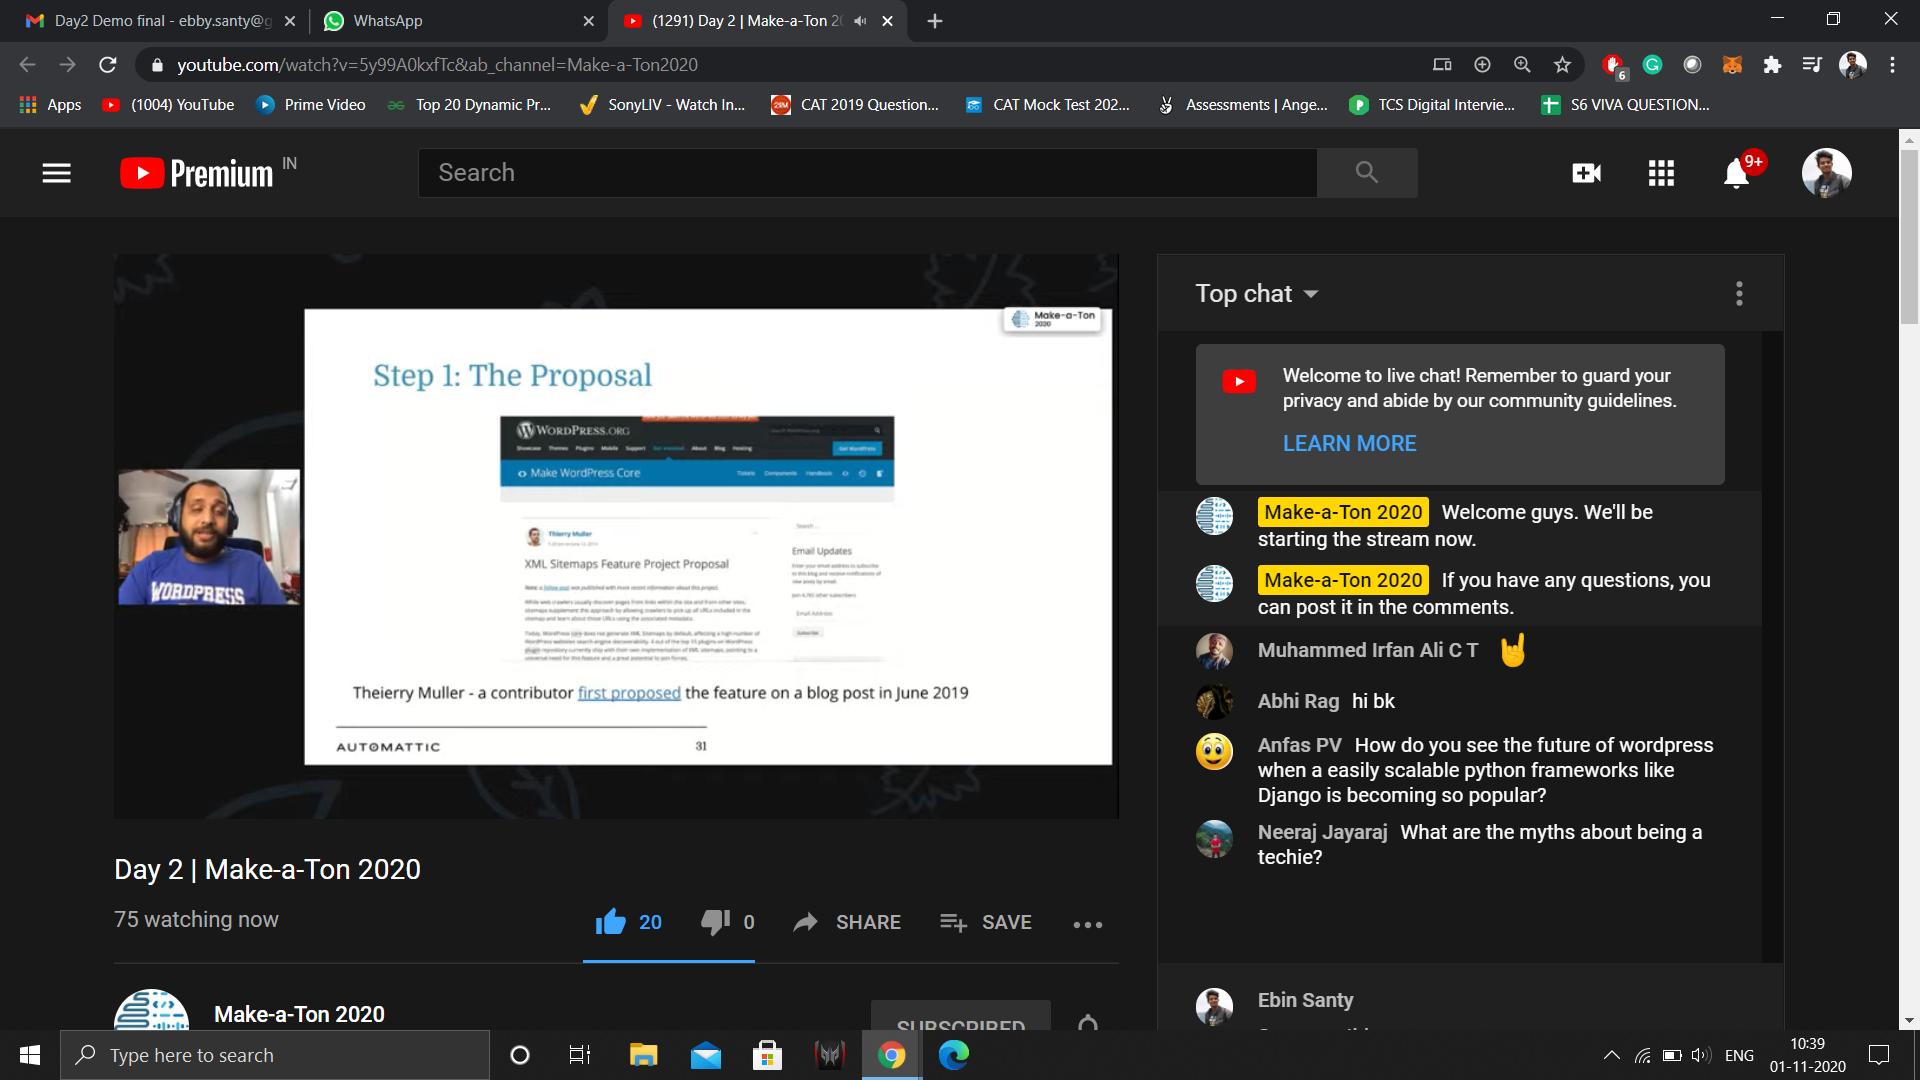Go back in browser history

(27, 65)
